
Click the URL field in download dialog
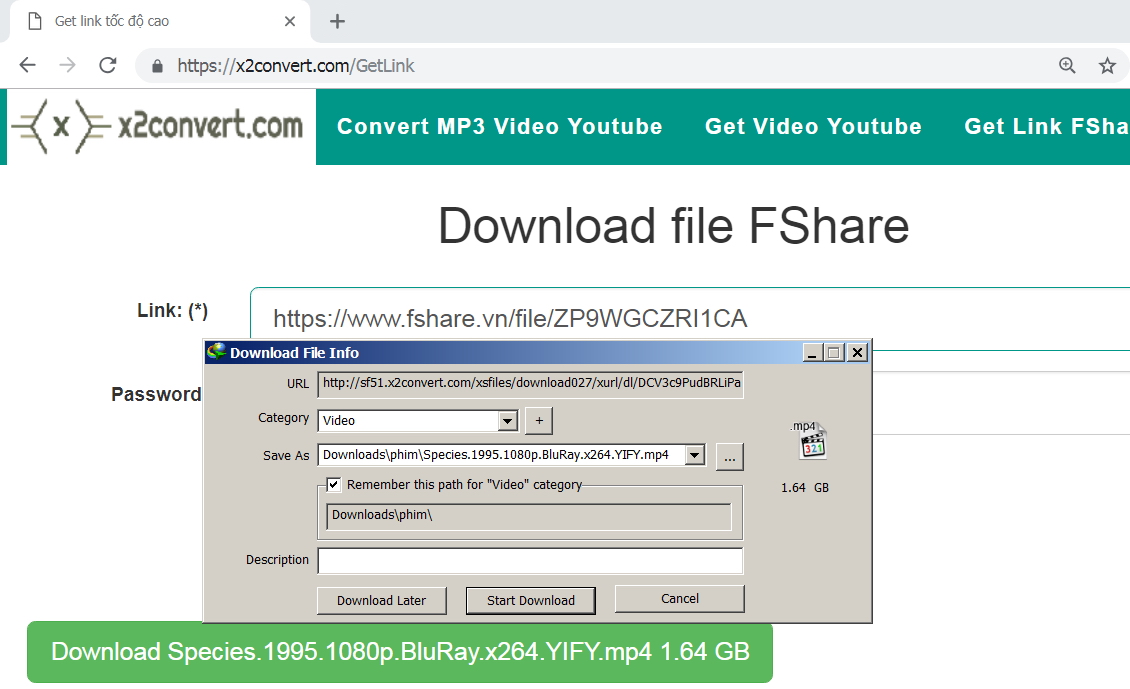point(530,383)
